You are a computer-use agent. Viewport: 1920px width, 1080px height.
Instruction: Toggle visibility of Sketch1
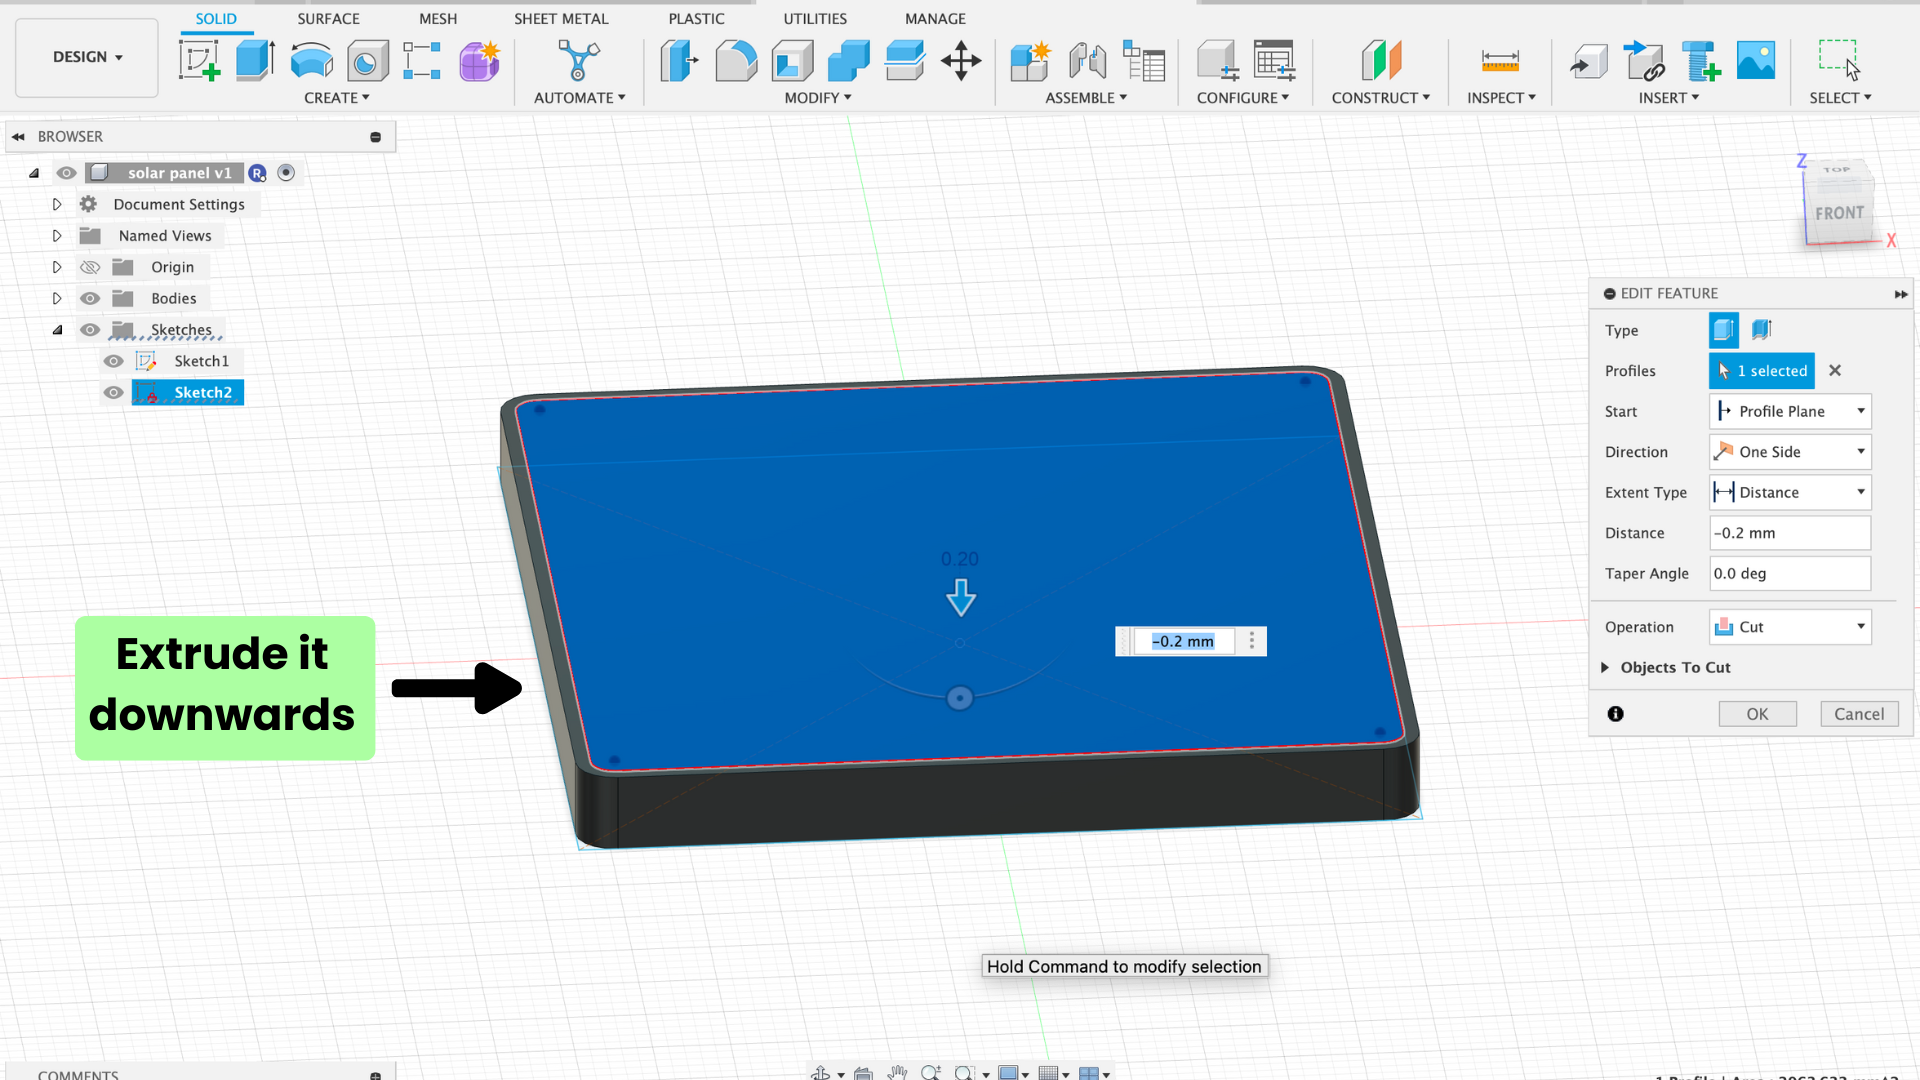pos(112,360)
